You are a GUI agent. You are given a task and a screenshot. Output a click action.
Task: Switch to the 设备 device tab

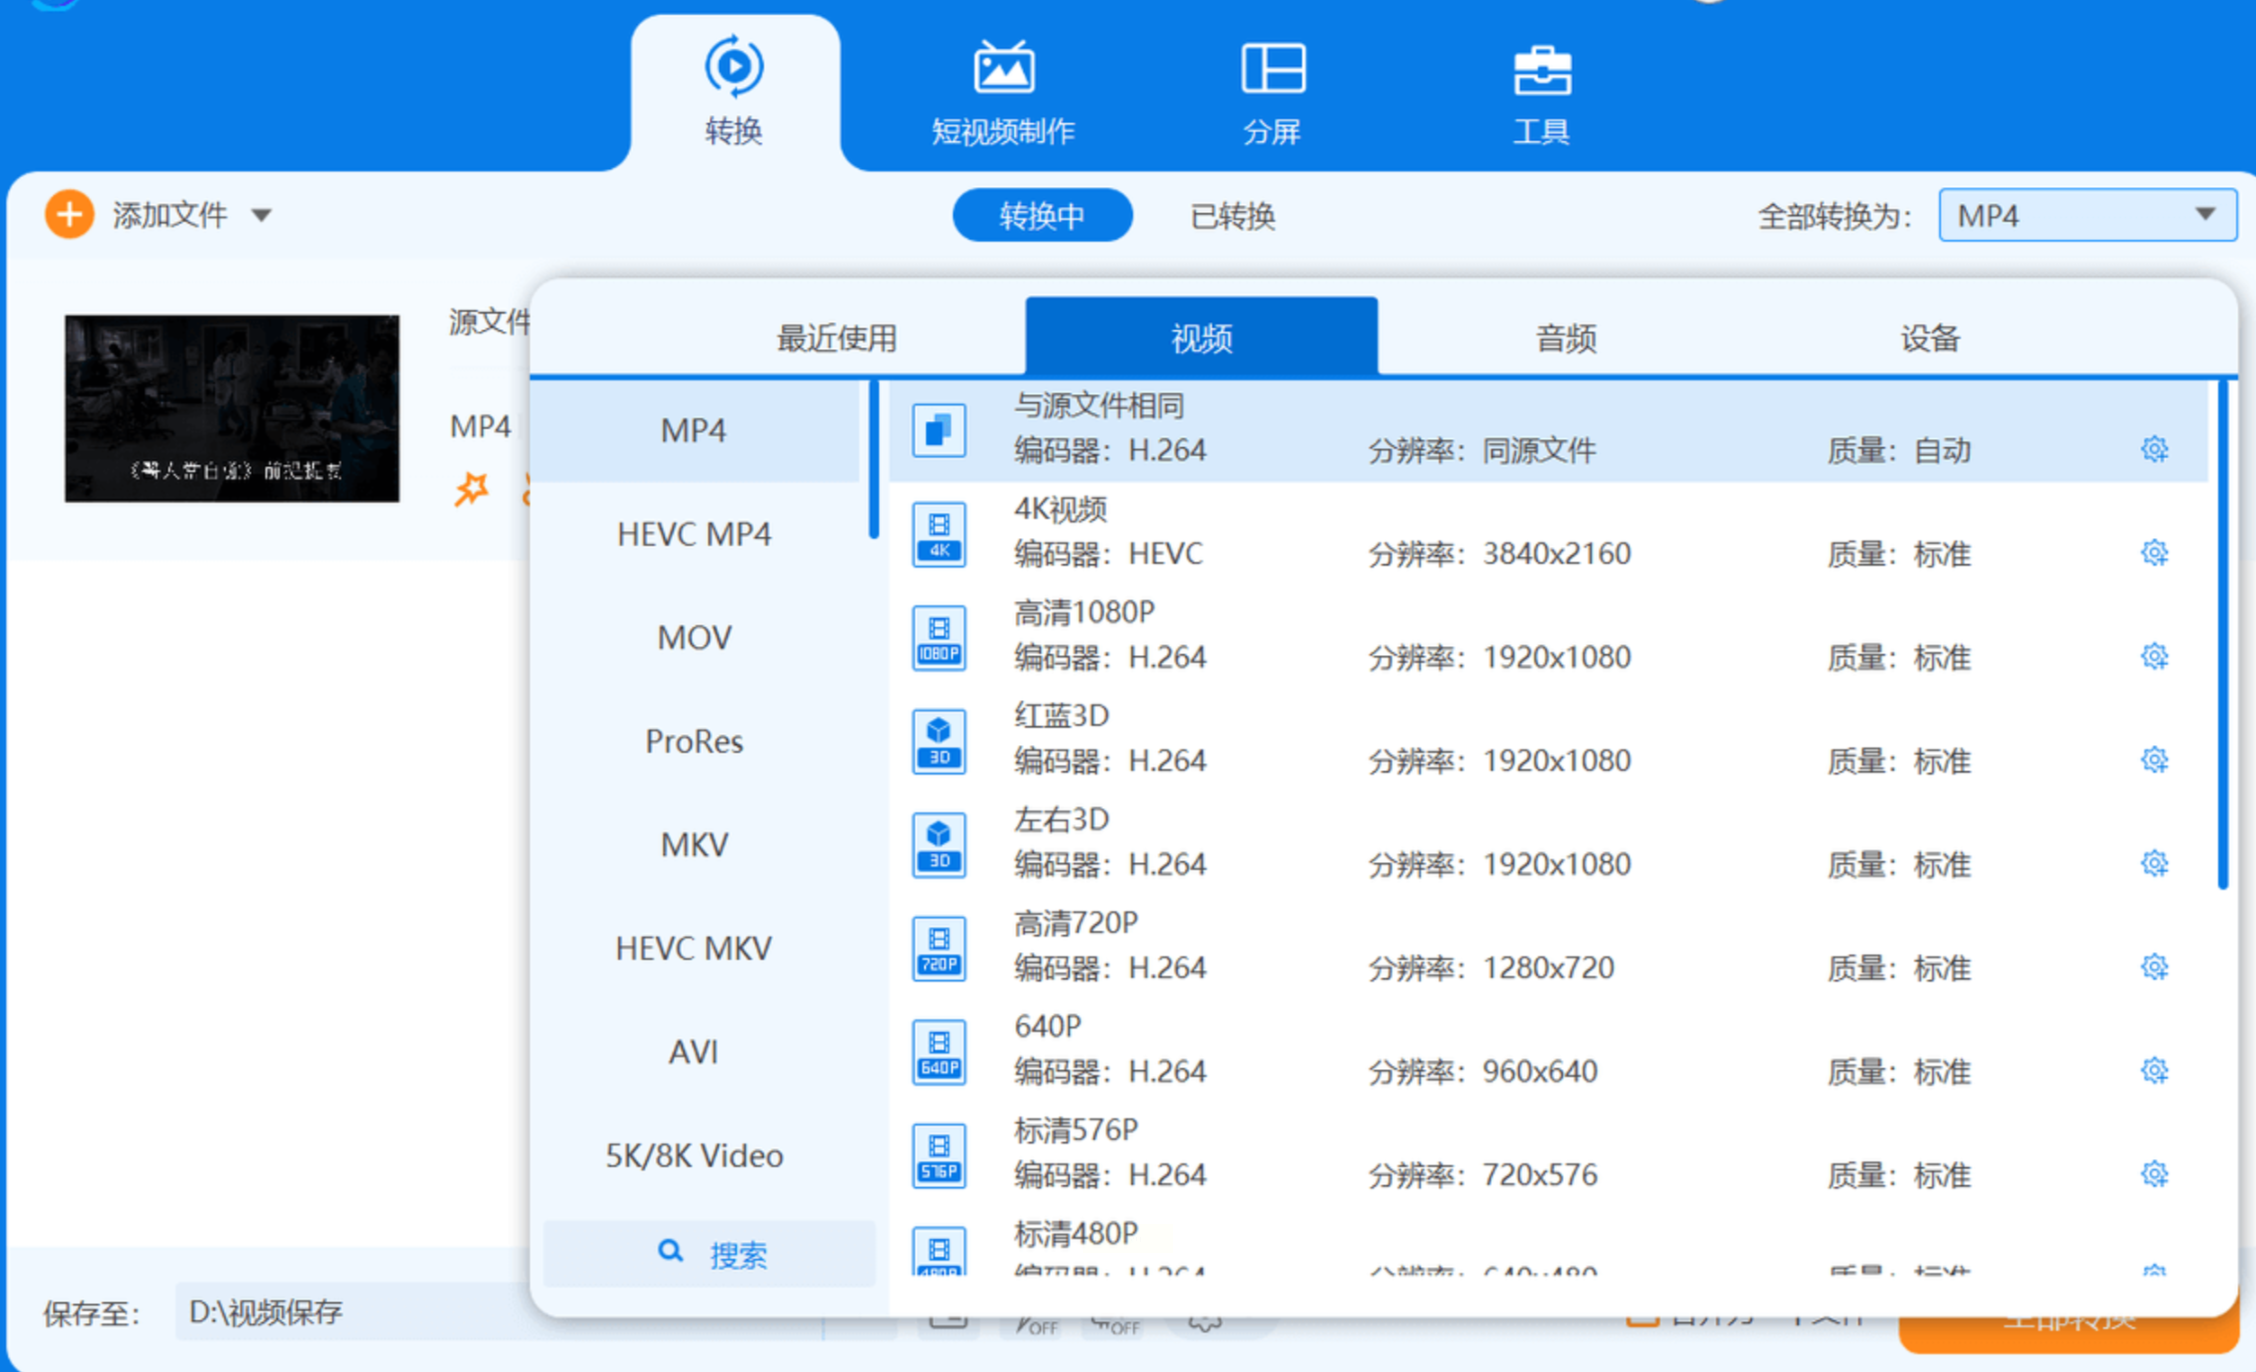tap(1929, 338)
